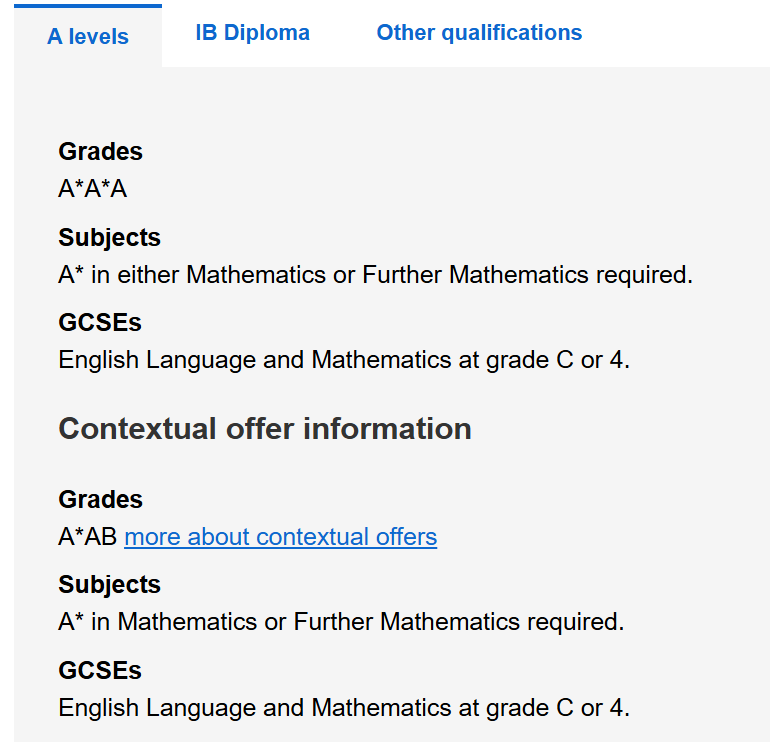Click the first Subjects heading

(x=110, y=238)
